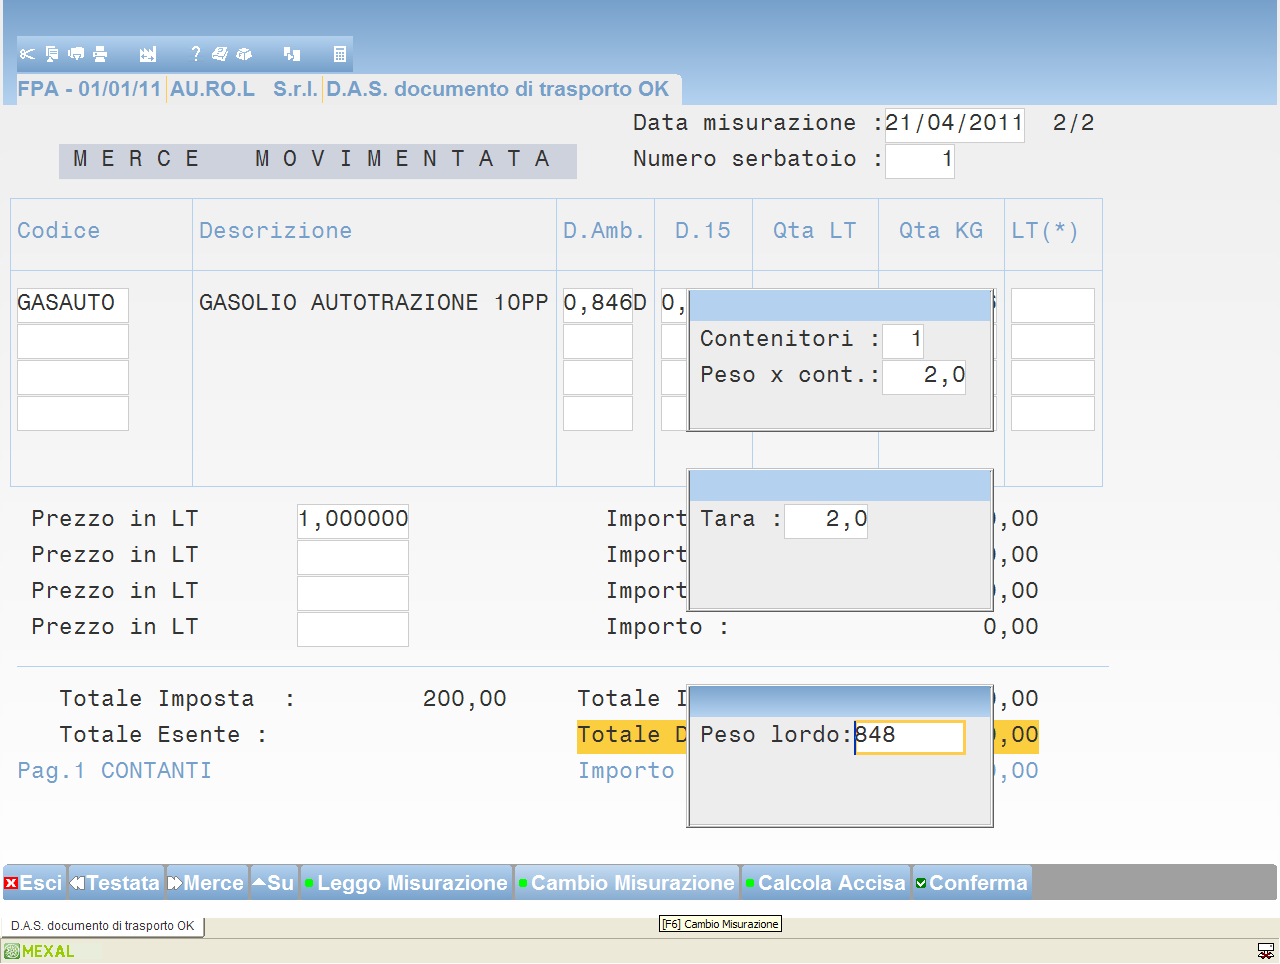
Task: Click the copy document icon next to scissors
Action: point(52,54)
